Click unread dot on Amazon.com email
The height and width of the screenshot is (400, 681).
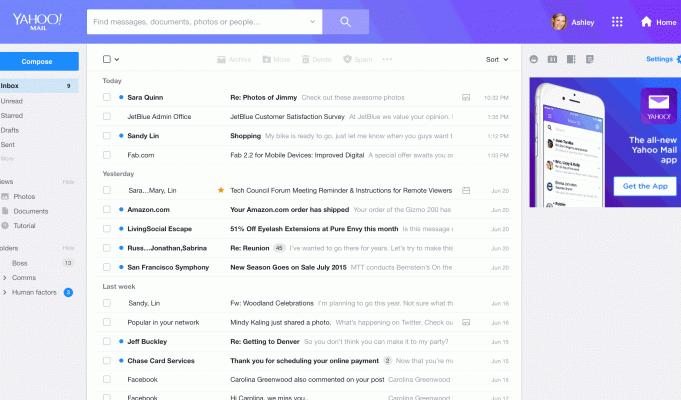point(121,209)
